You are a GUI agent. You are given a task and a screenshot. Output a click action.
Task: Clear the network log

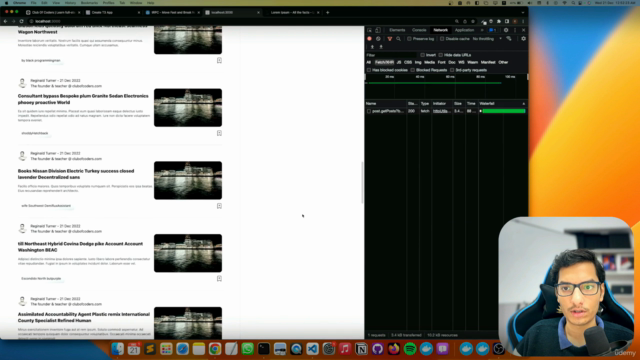click(378, 39)
